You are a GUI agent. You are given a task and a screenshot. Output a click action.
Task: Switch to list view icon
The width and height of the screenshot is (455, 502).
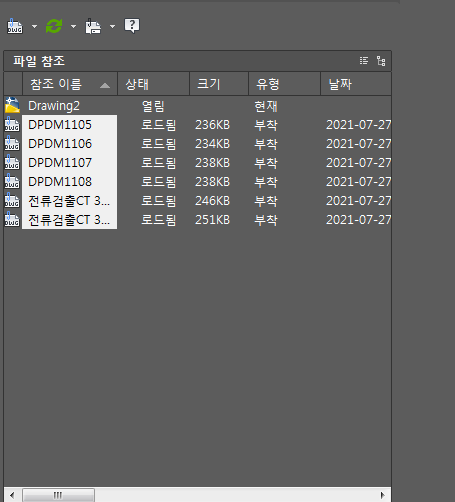click(x=364, y=61)
